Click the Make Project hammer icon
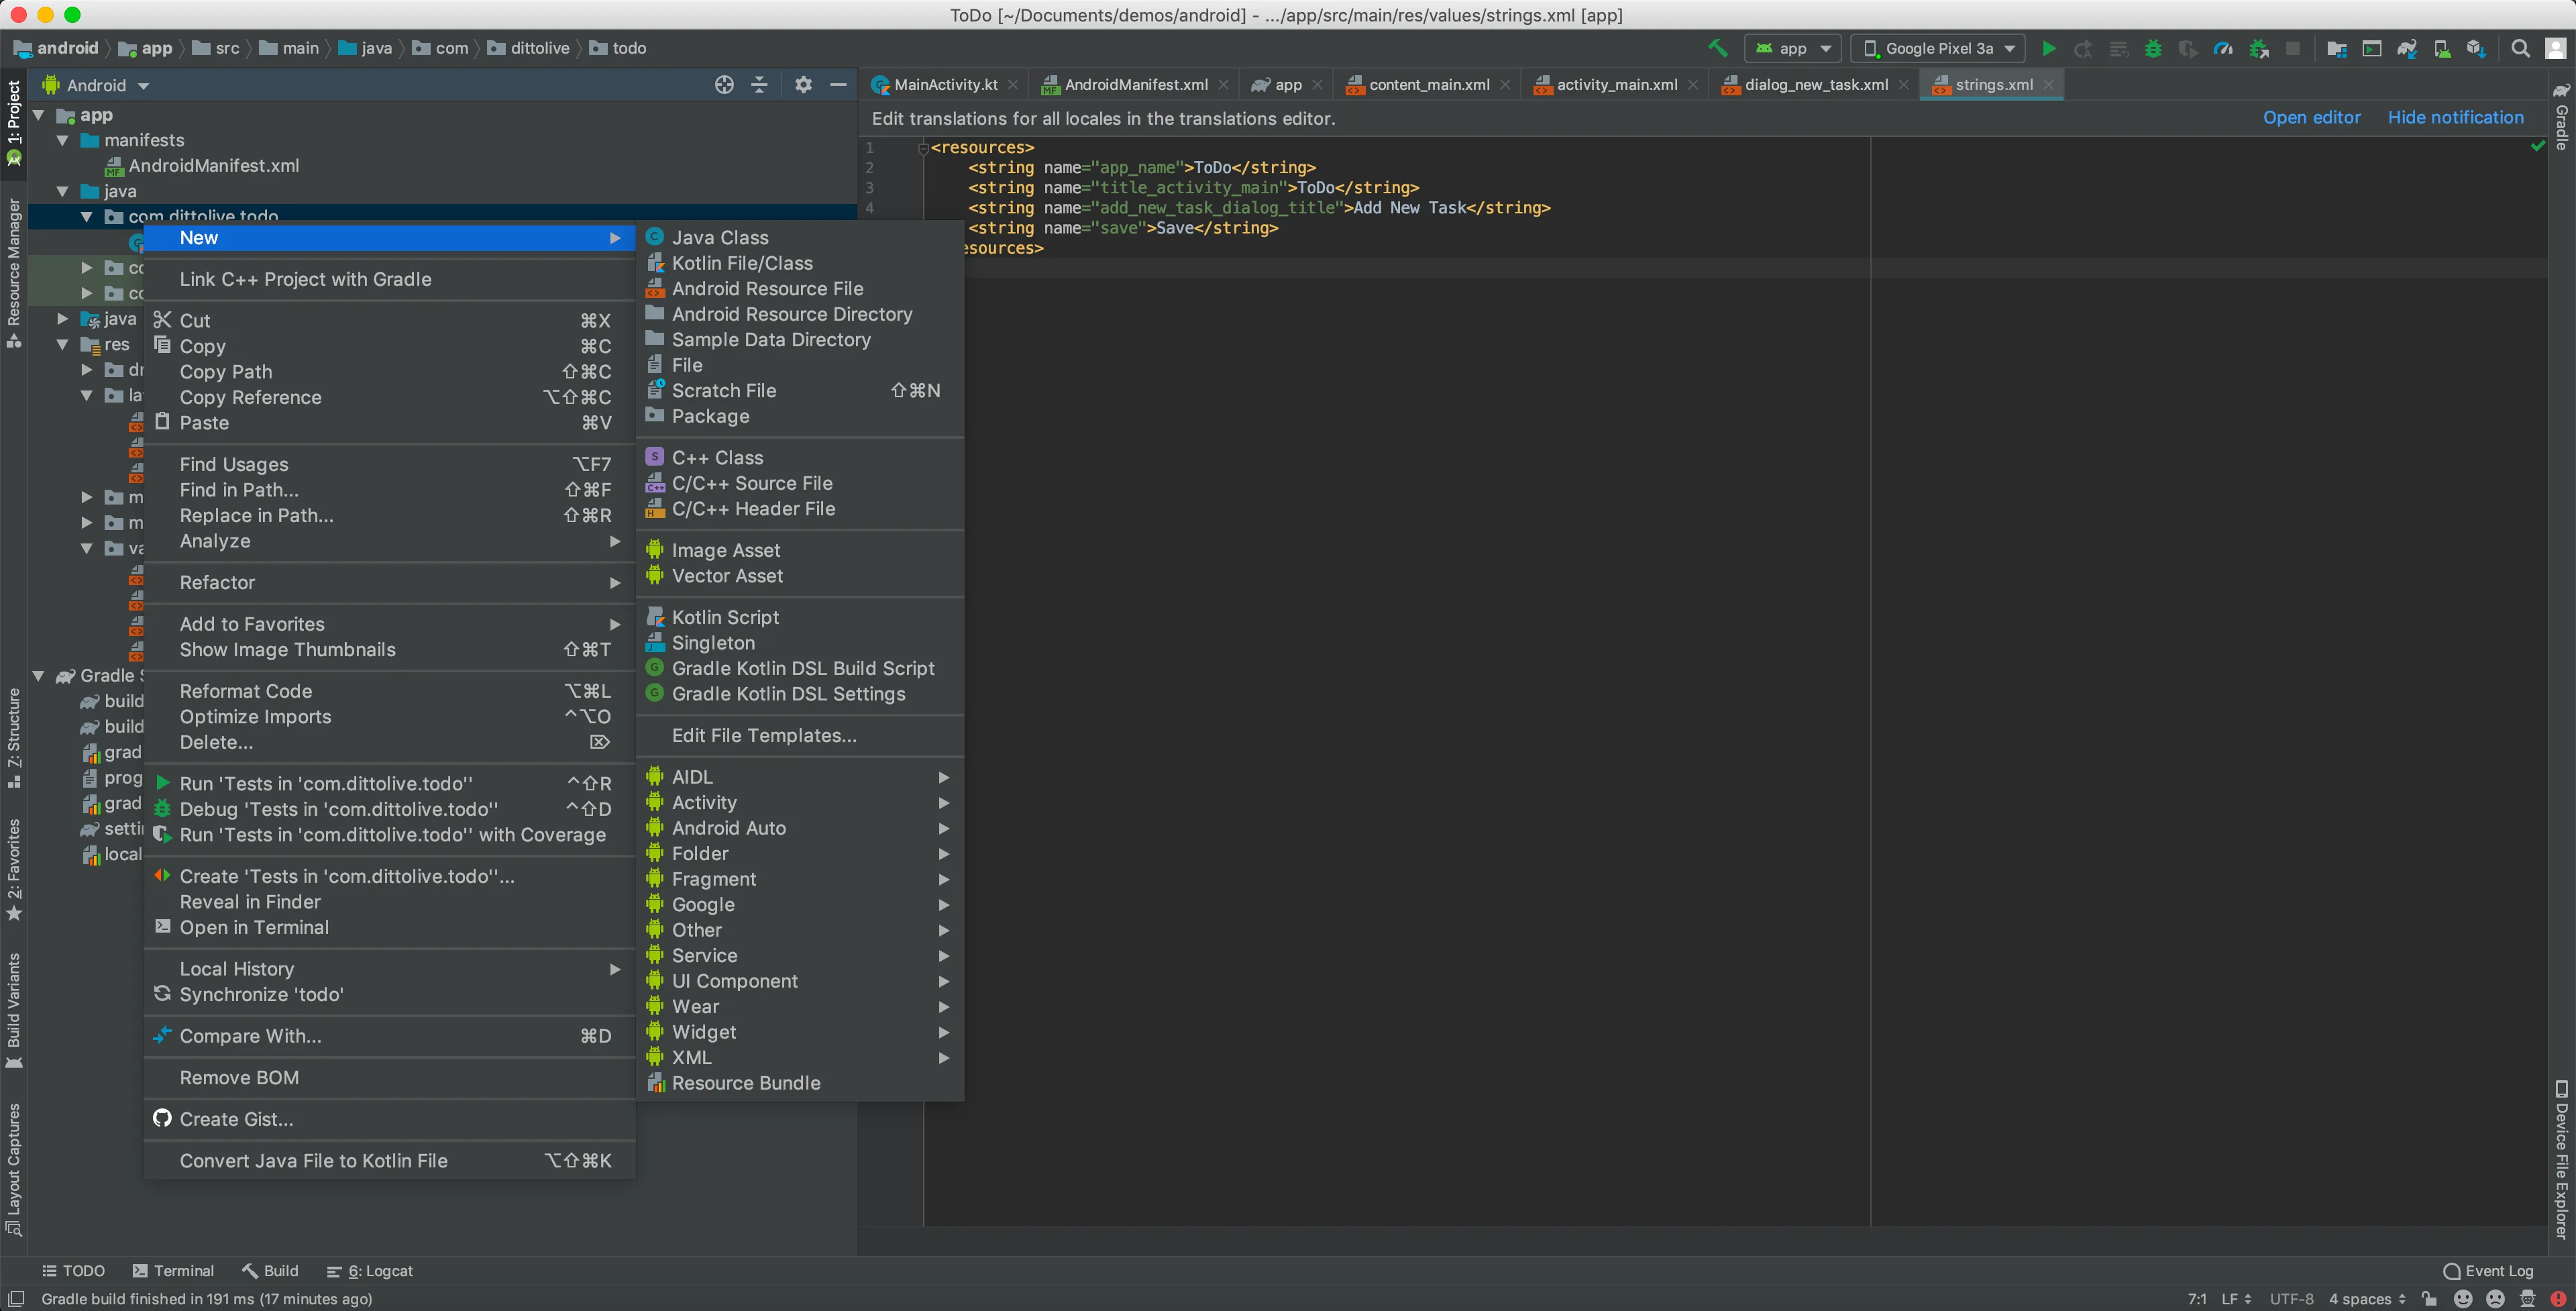The image size is (2576, 1311). (1717, 48)
